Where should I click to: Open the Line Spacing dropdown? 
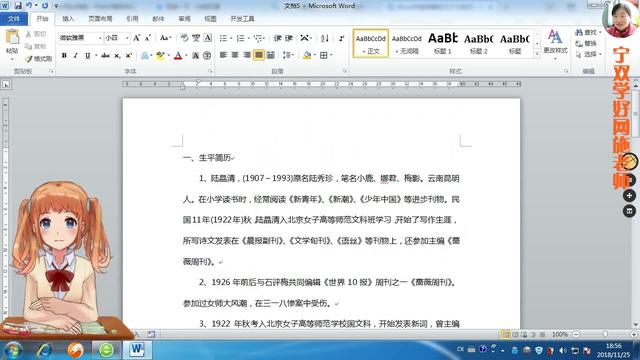(288, 55)
